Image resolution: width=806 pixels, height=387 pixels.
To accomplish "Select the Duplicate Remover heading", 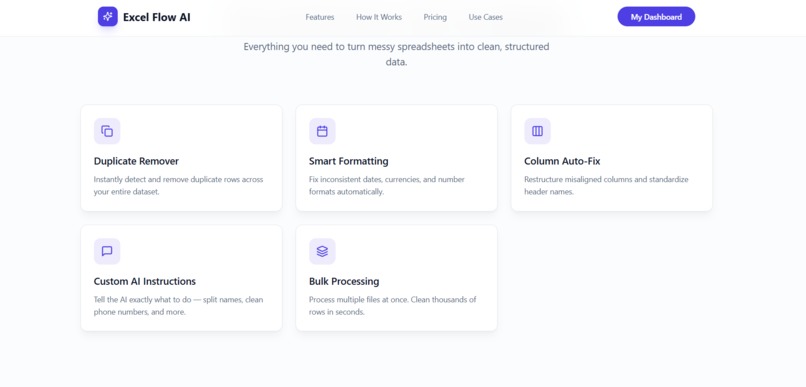I will click(x=136, y=161).
